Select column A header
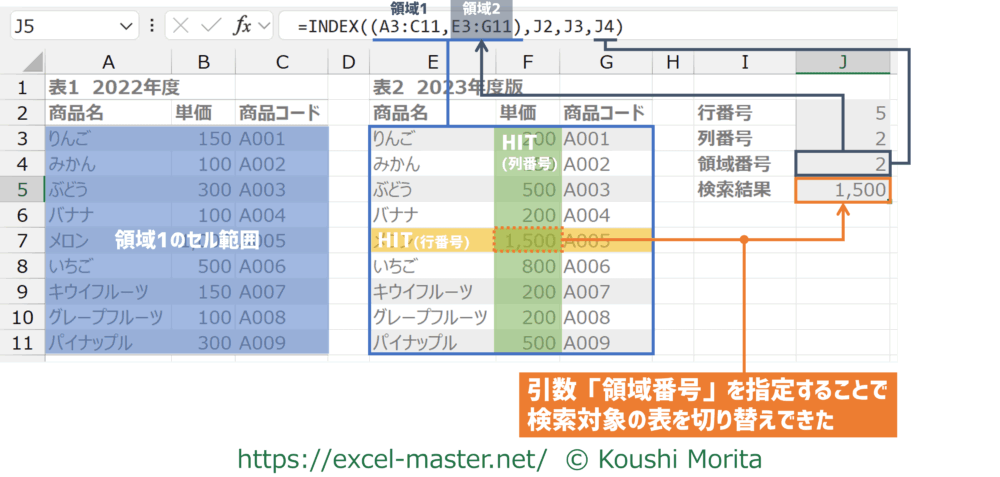 (x=107, y=63)
